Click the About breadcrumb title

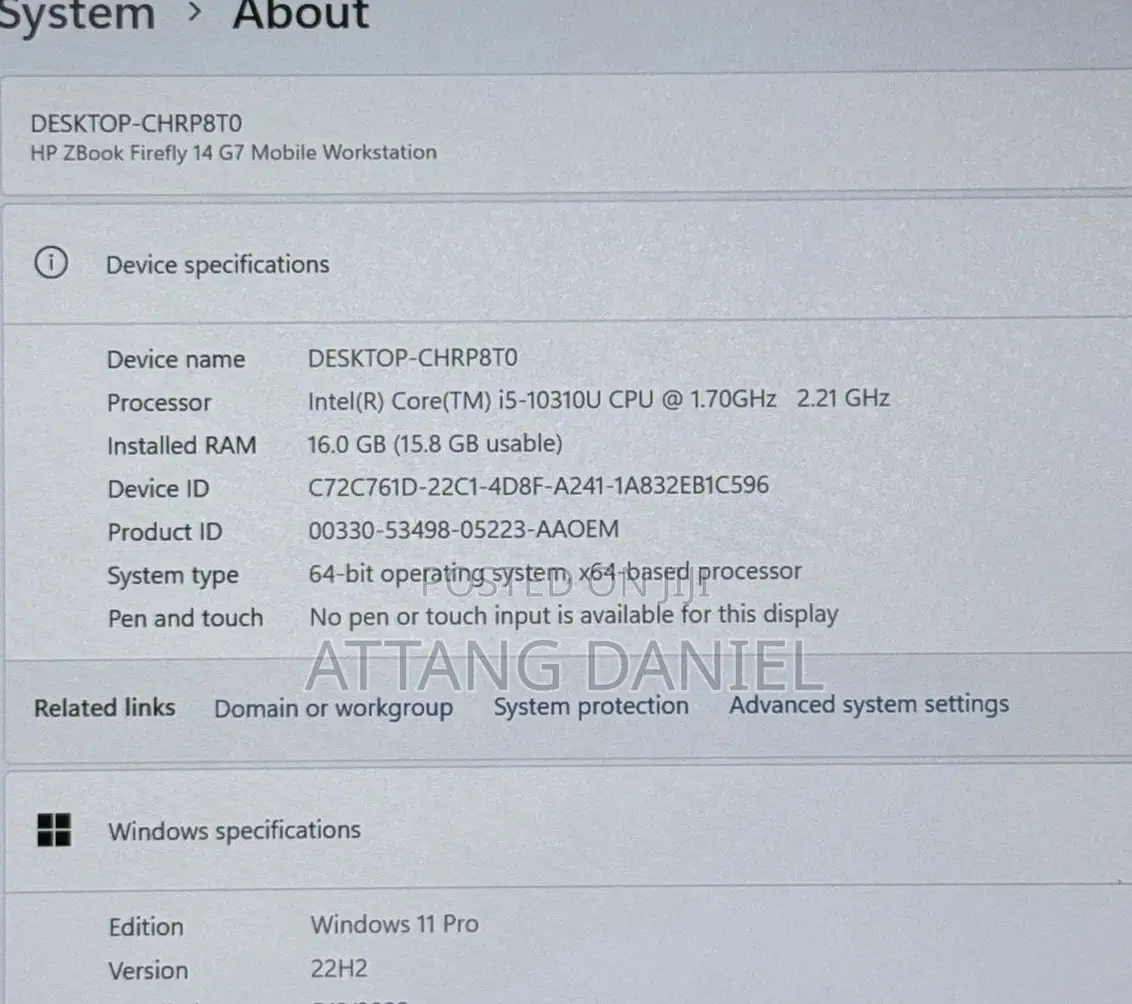click(x=300, y=14)
